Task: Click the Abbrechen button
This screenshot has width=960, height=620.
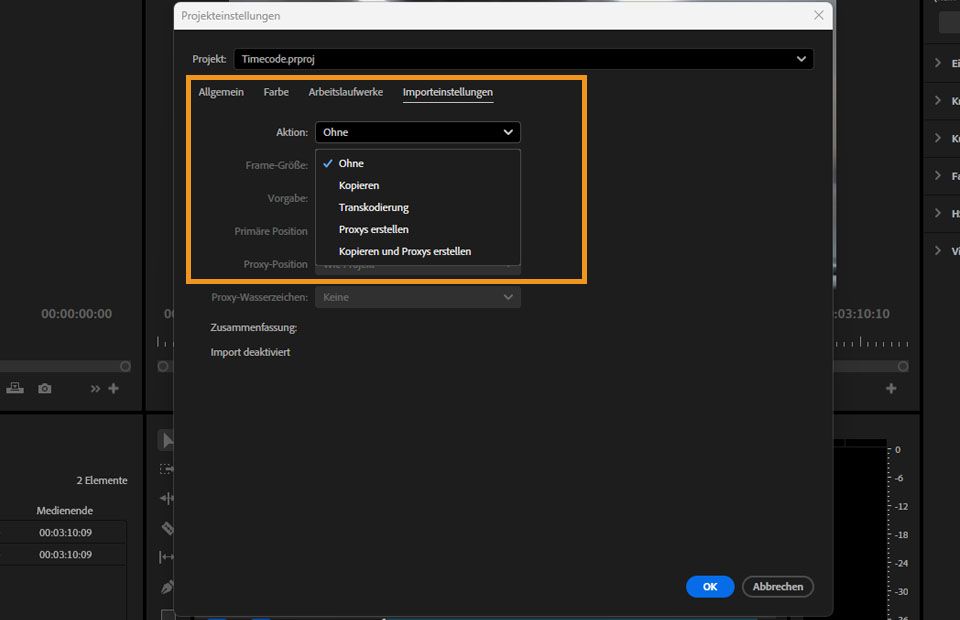Action: coord(778,586)
